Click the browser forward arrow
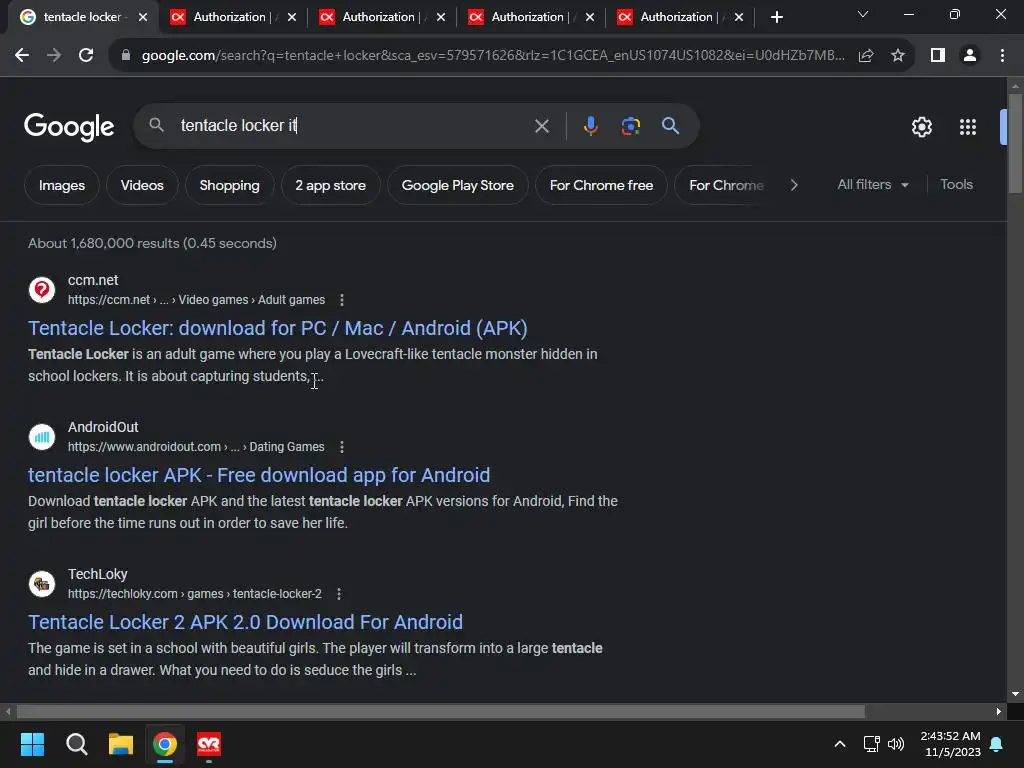The height and width of the screenshot is (768, 1024). click(x=54, y=56)
